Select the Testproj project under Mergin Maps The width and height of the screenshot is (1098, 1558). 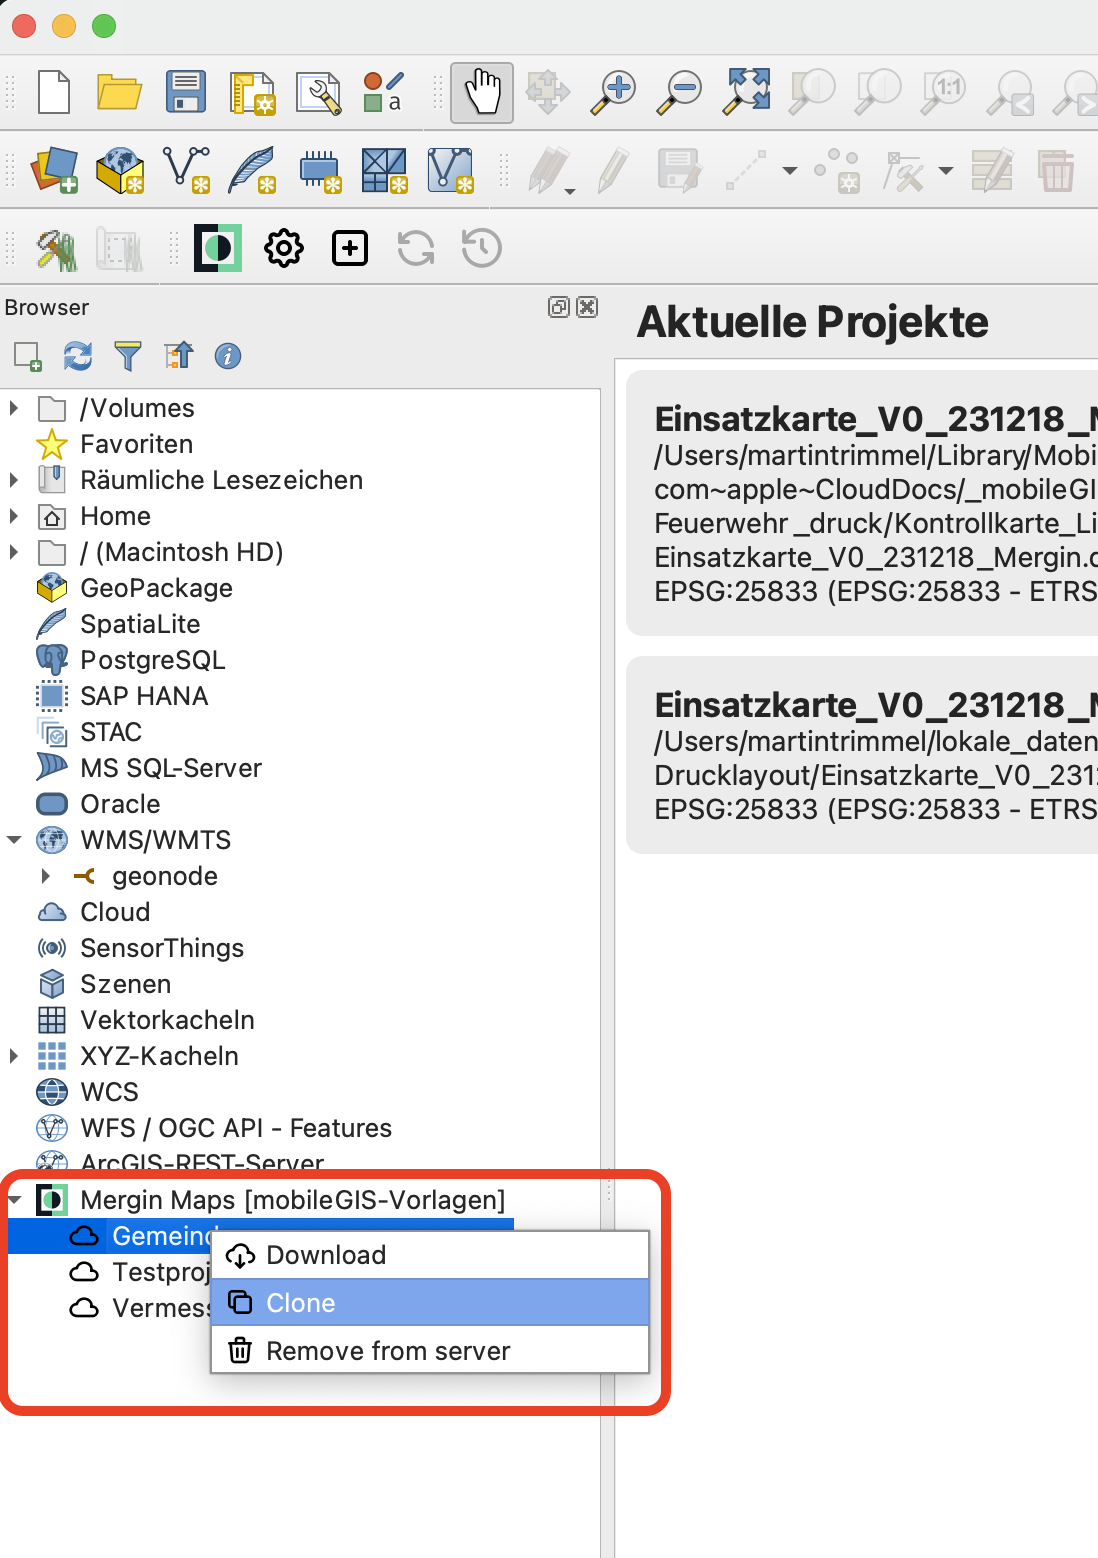[x=160, y=1272]
